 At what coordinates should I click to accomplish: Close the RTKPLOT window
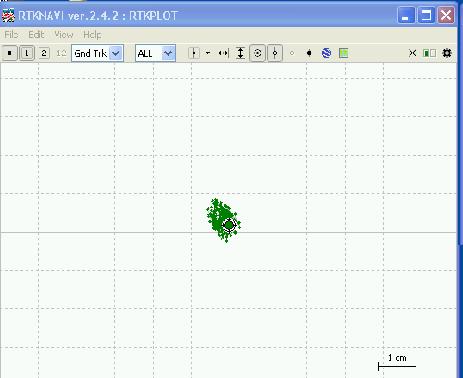click(446, 15)
